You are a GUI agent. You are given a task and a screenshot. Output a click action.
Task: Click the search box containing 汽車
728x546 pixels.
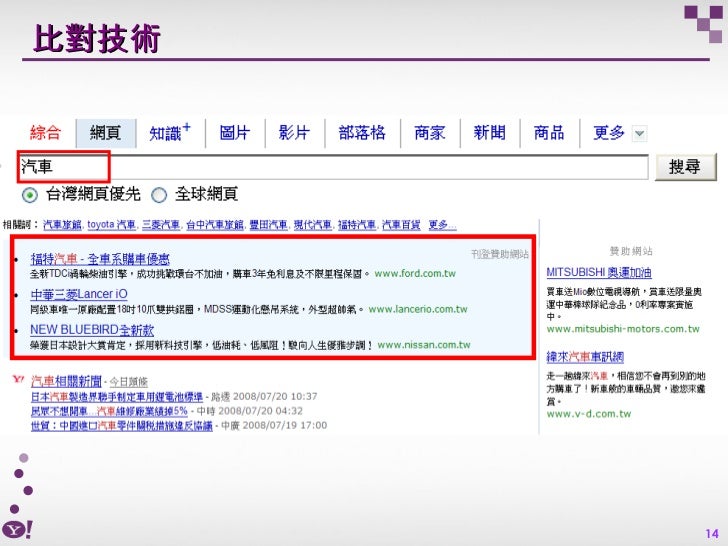tap(332, 167)
